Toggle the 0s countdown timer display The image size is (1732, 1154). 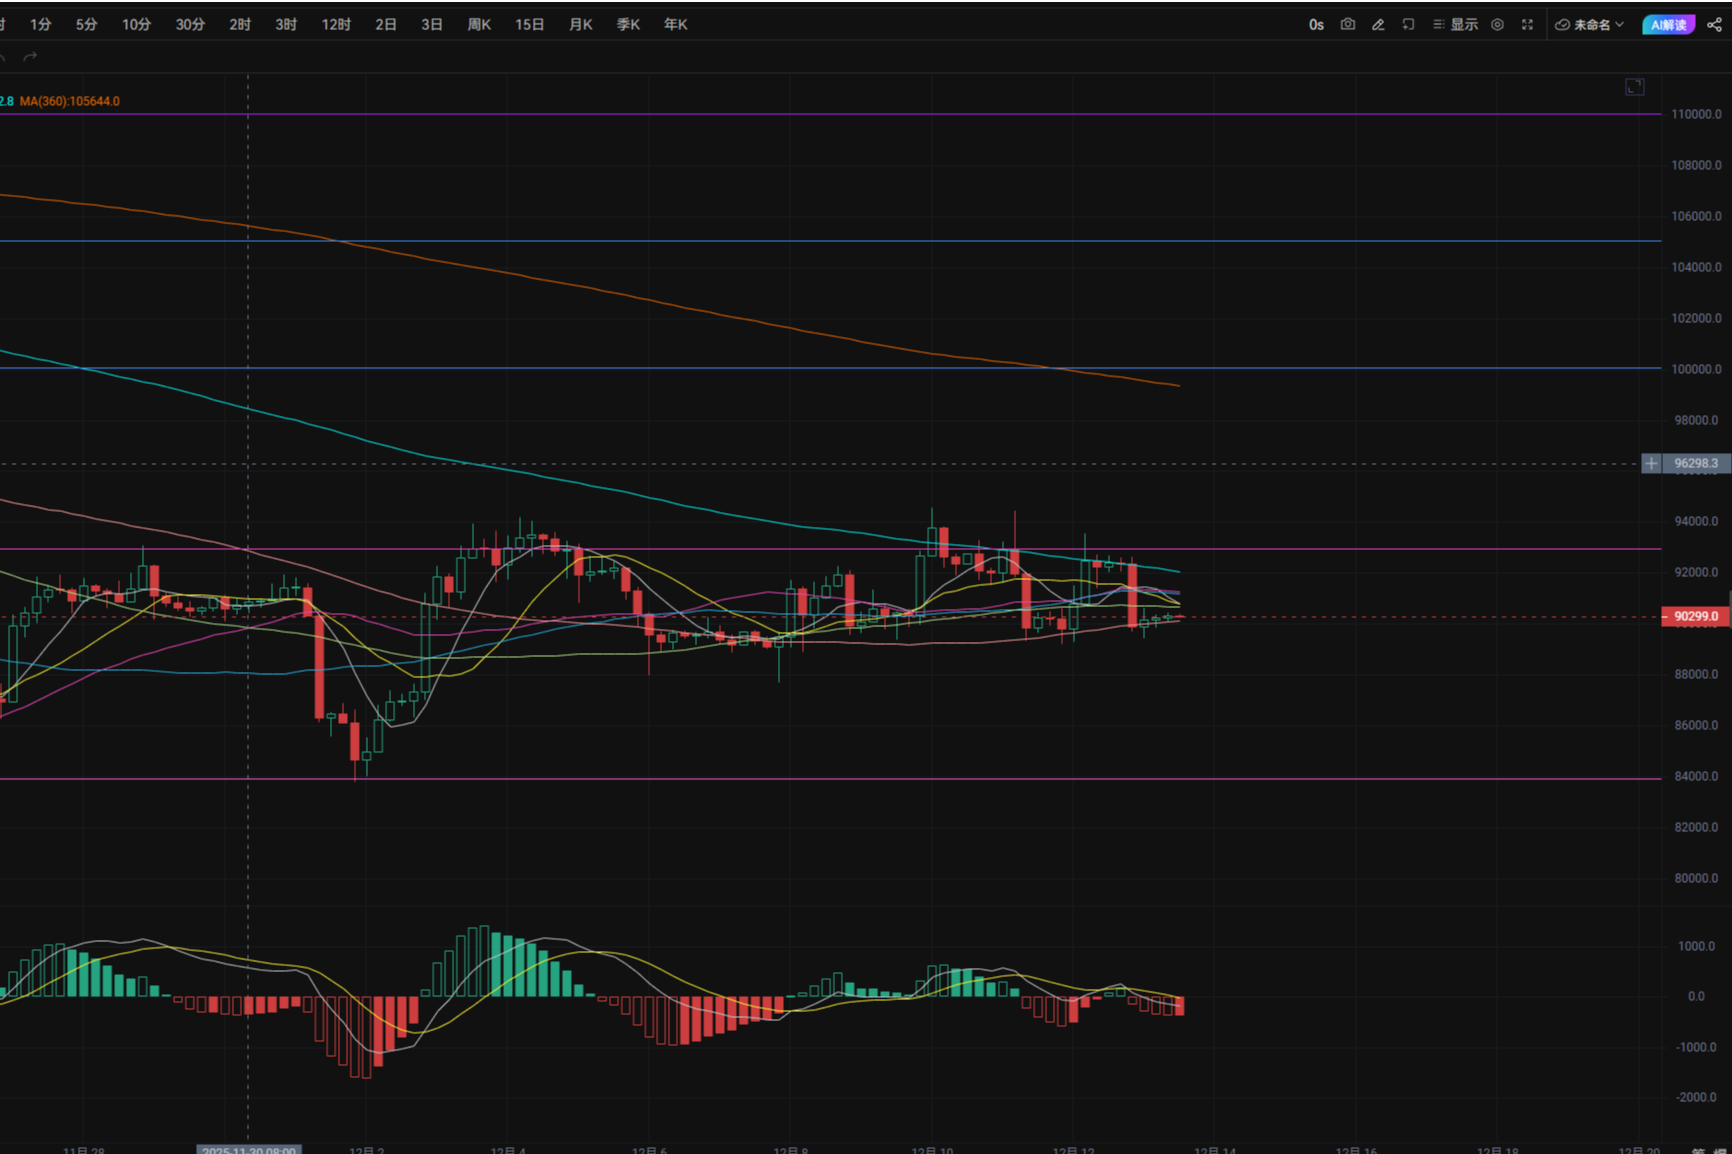tap(1316, 24)
